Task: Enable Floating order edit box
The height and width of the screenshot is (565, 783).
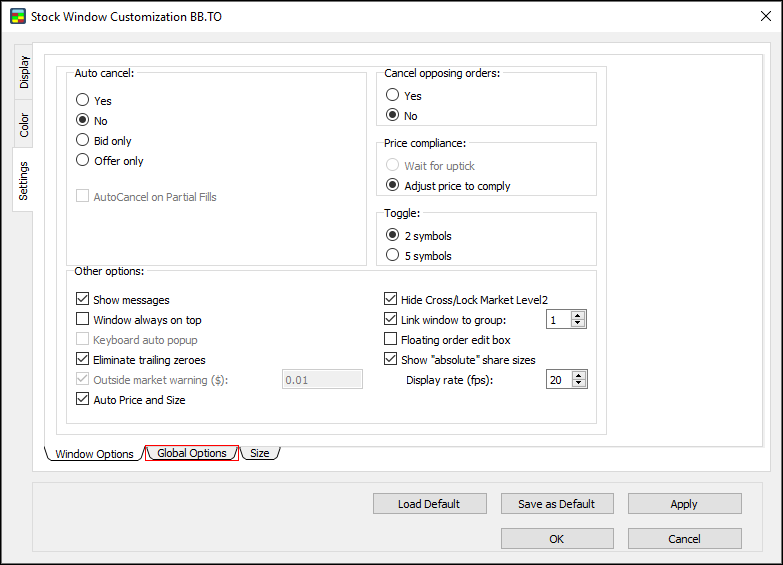Action: (x=391, y=340)
